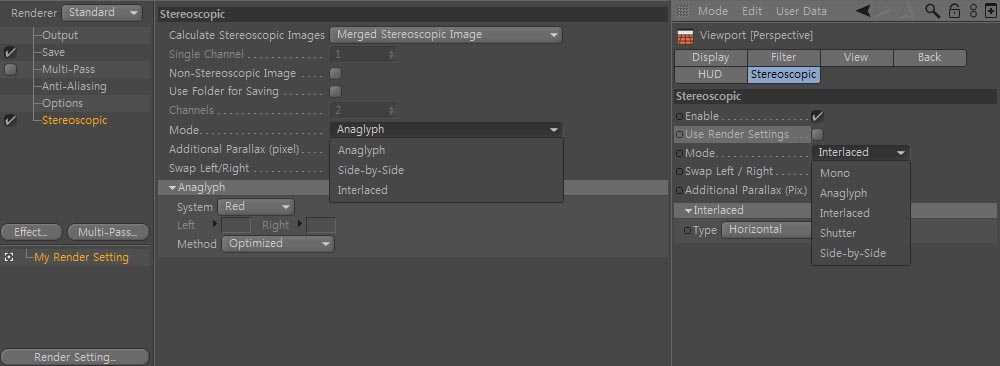Click the two-circles mode lock icon

pyautogui.click(x=973, y=11)
